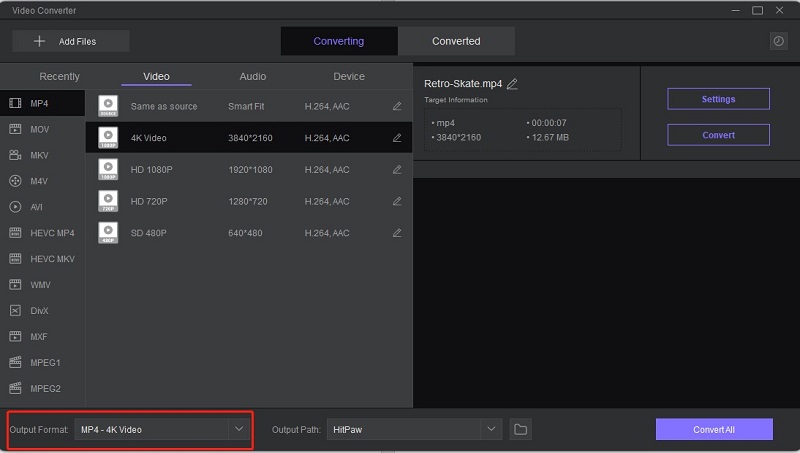Screen dimensions: 800x453
Task: Click the SD 480P preset thumbnail icon
Action: coord(108,233)
